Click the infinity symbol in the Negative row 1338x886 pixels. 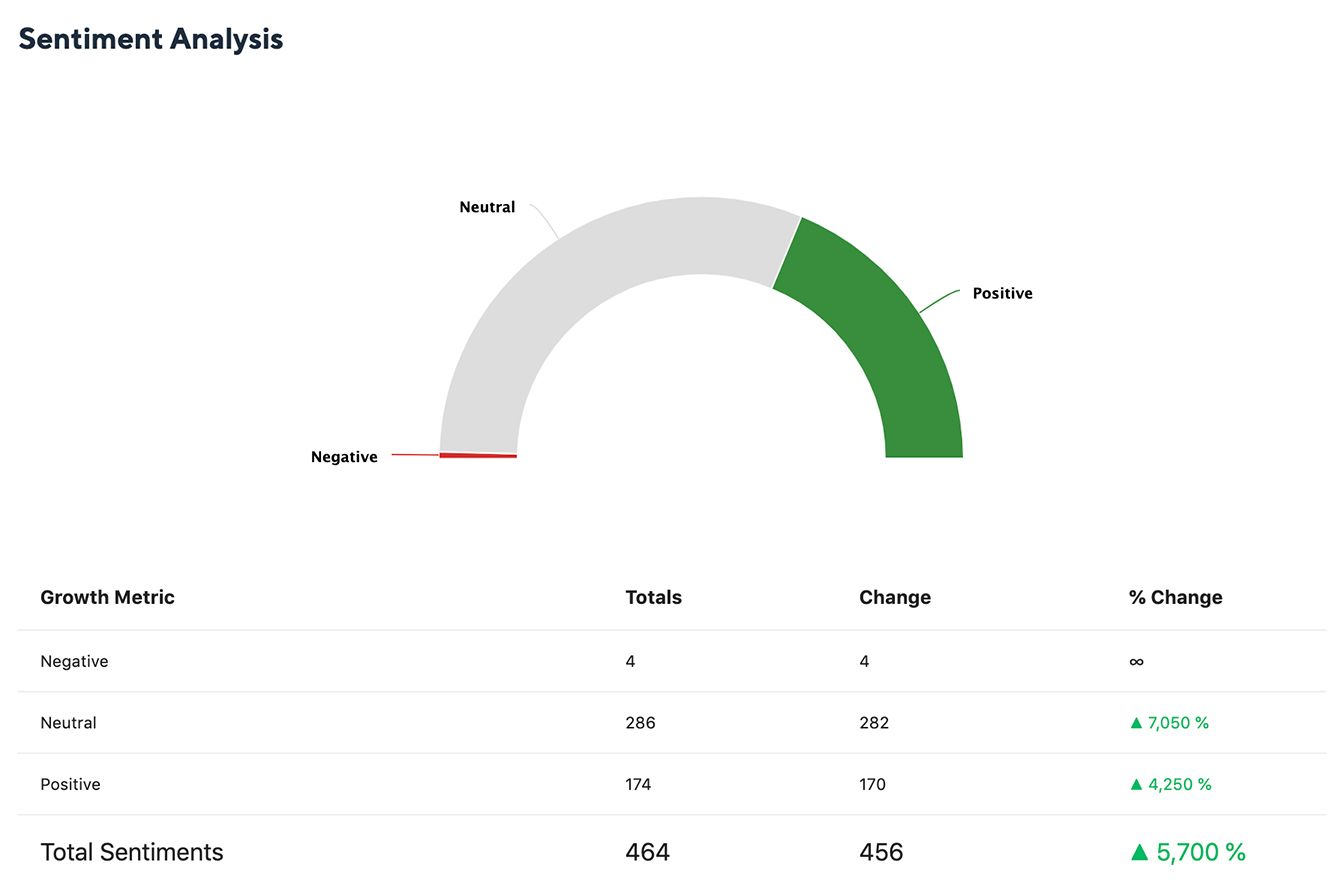1136,661
